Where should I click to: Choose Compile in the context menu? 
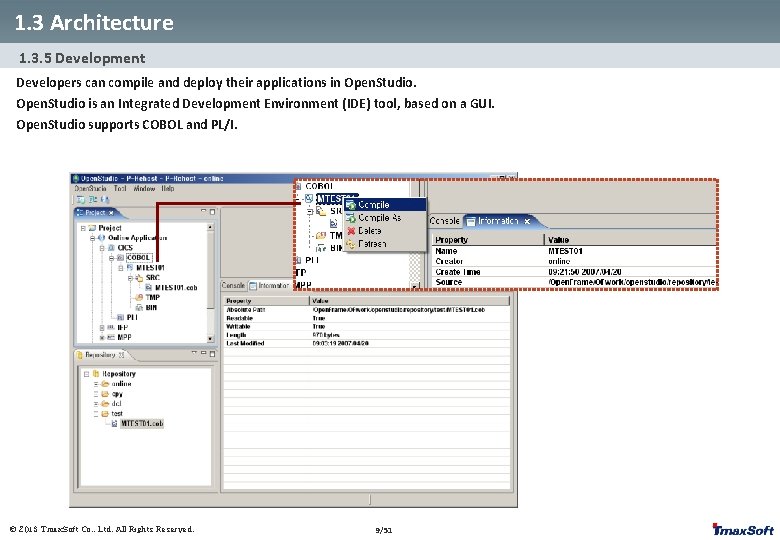(386, 204)
